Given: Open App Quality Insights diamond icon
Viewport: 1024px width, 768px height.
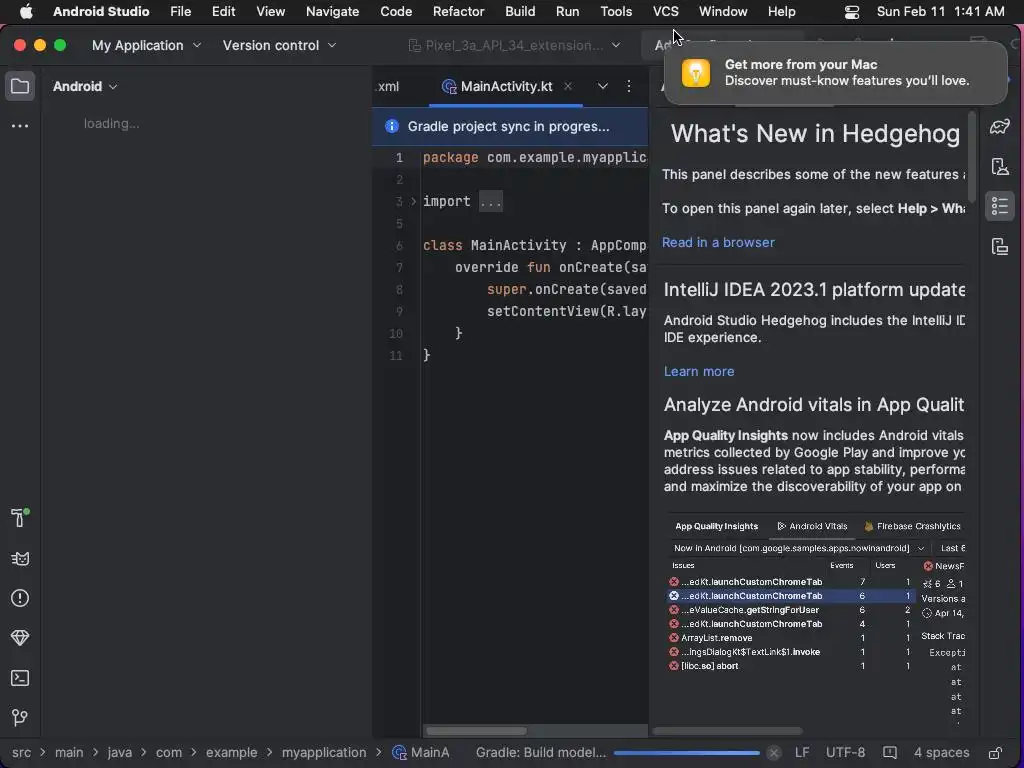Looking at the screenshot, I should (20, 638).
